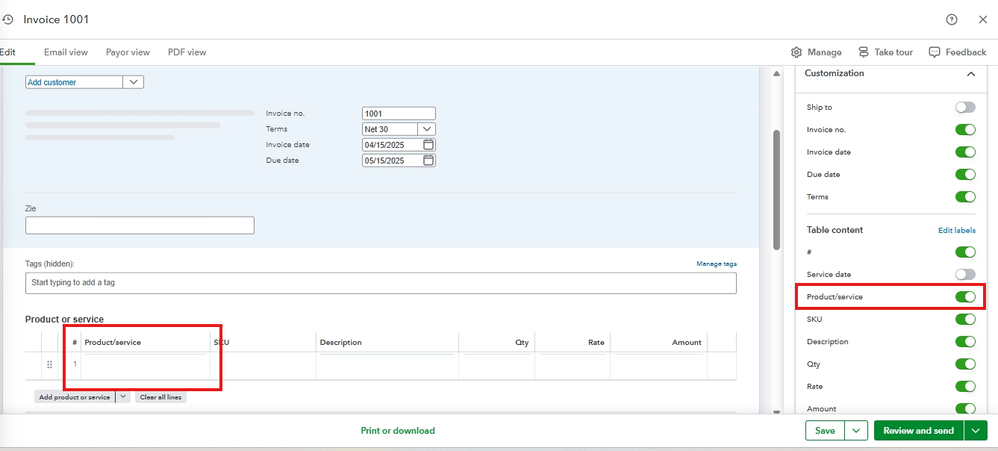Click the Save button
This screenshot has height=451, width=998.
825,431
